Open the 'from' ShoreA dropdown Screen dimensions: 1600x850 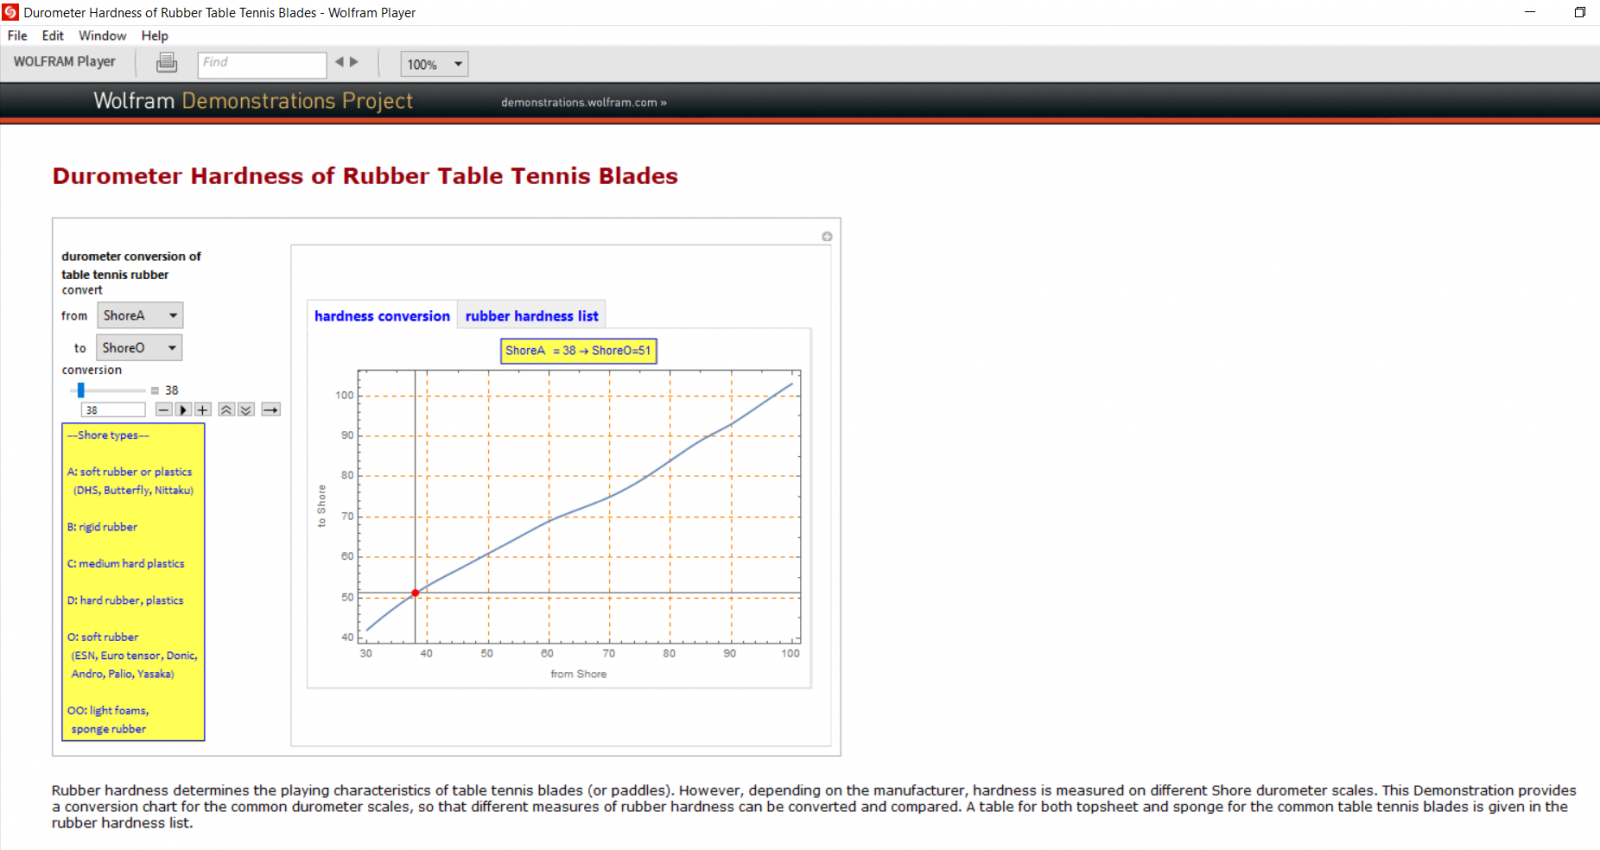pyautogui.click(x=140, y=316)
